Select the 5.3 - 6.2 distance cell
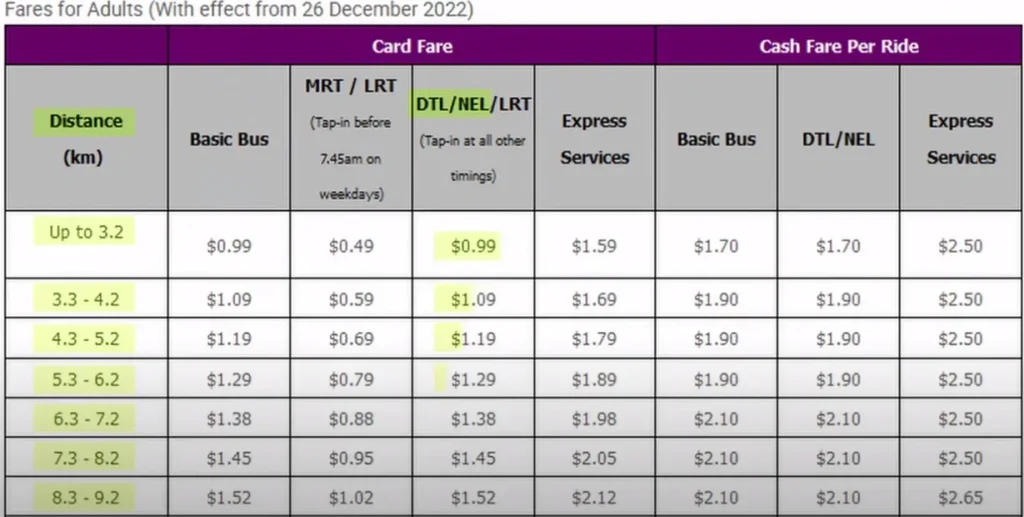1024x517 pixels. coord(85,379)
